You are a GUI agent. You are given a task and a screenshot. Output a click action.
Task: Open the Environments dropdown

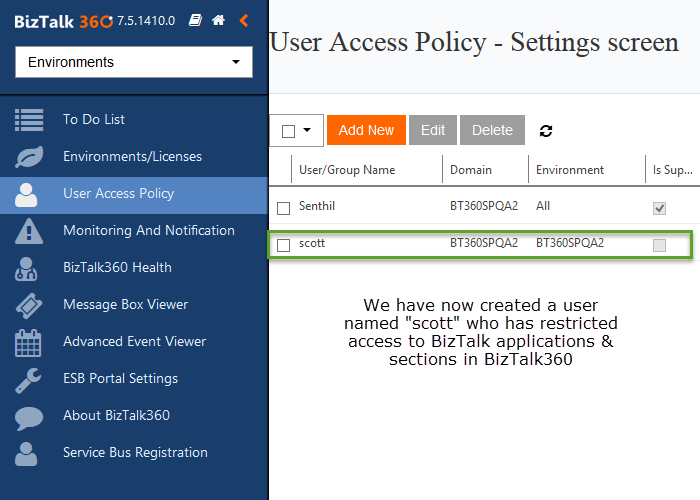134,62
